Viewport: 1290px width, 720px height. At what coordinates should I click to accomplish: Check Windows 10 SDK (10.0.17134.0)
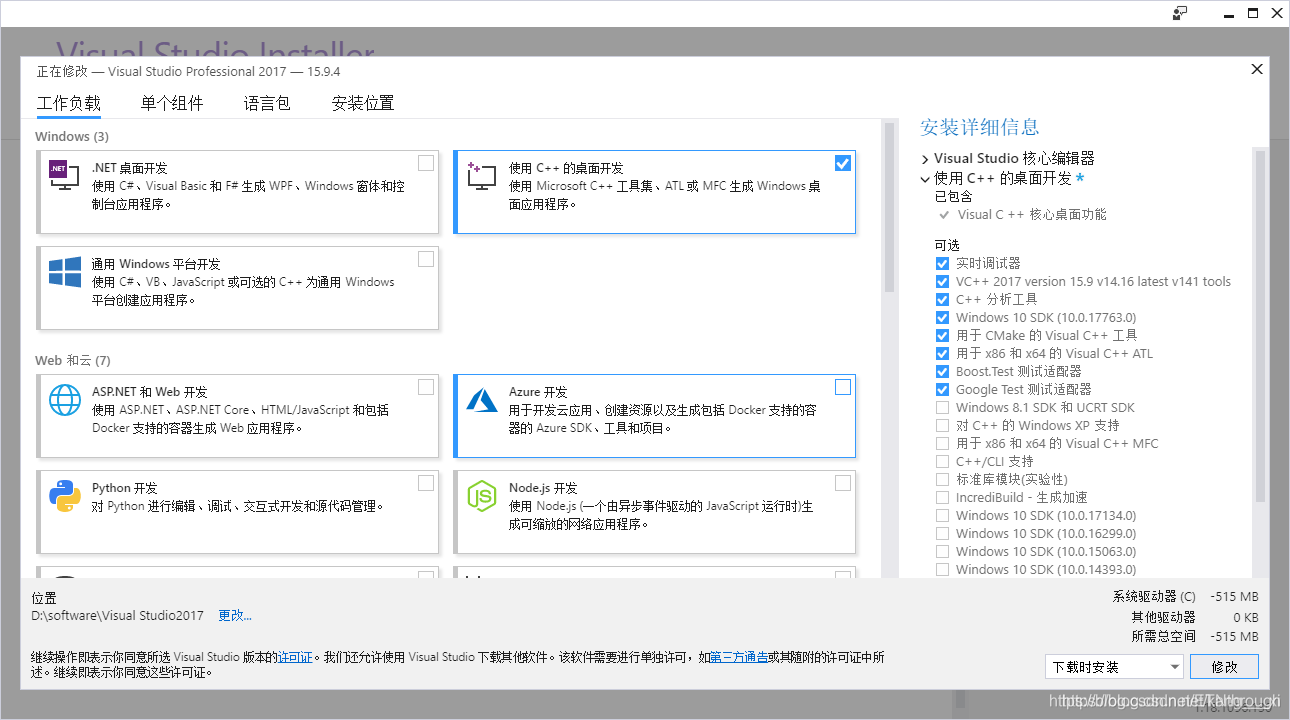pyautogui.click(x=942, y=515)
